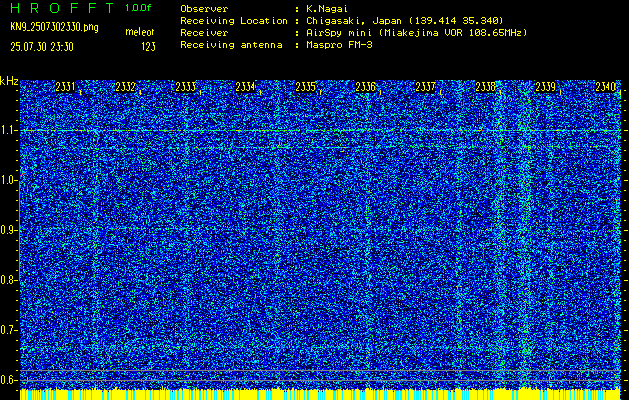Click the HROFFT title text
Screen dimensions: 629x400
click(x=62, y=8)
